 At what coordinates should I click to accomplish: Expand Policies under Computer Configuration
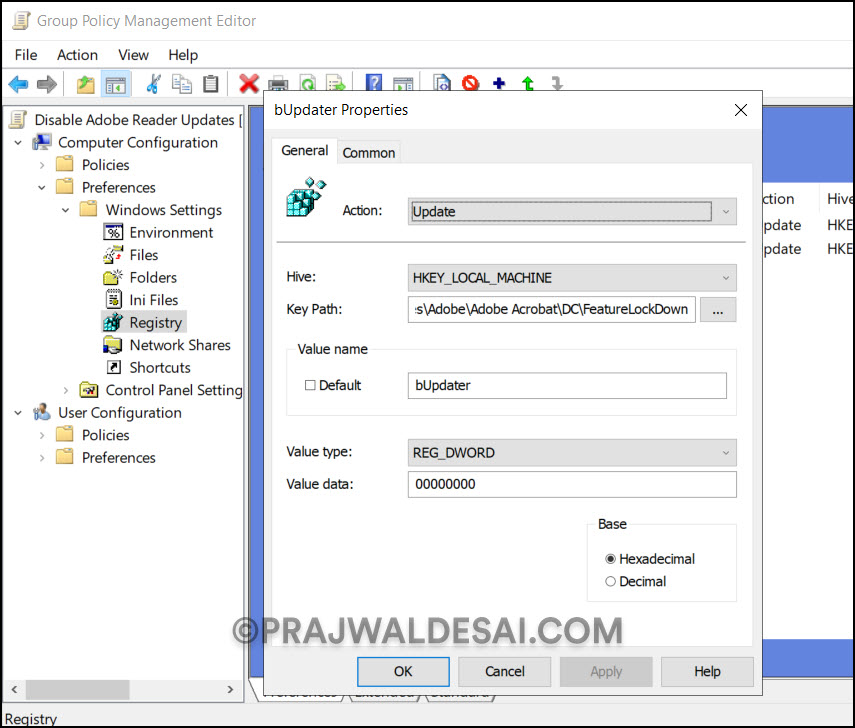(x=42, y=165)
